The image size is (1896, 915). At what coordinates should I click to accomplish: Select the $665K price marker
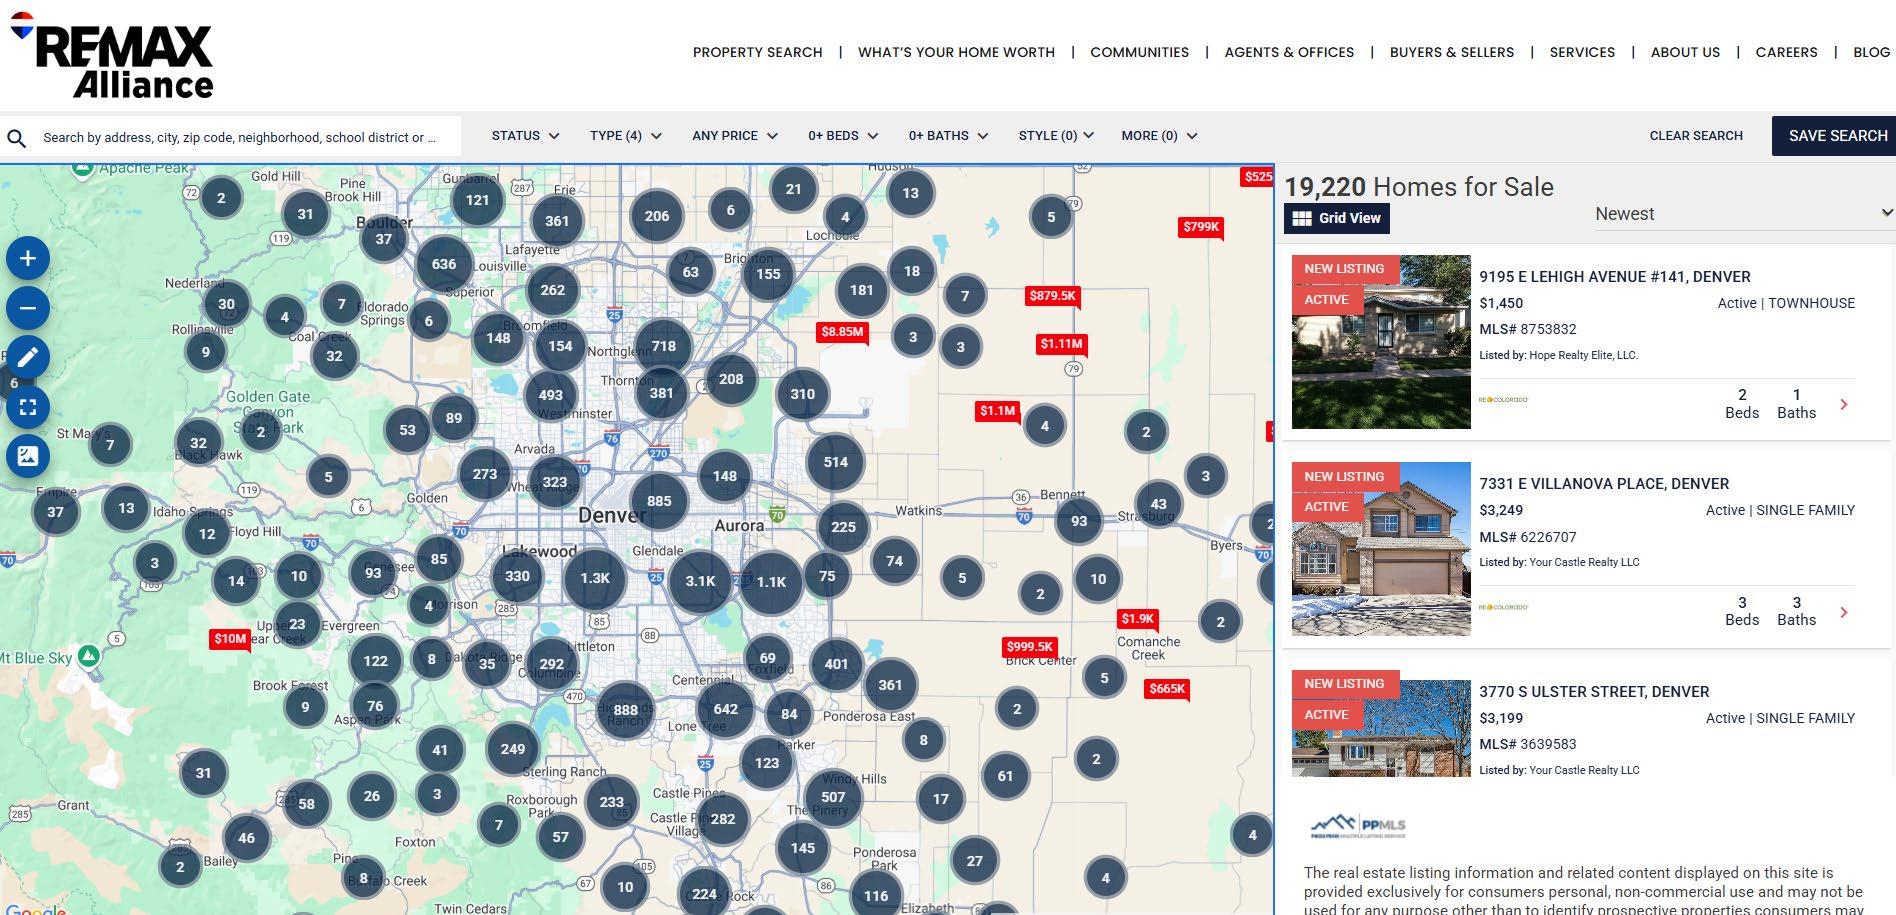click(1167, 689)
